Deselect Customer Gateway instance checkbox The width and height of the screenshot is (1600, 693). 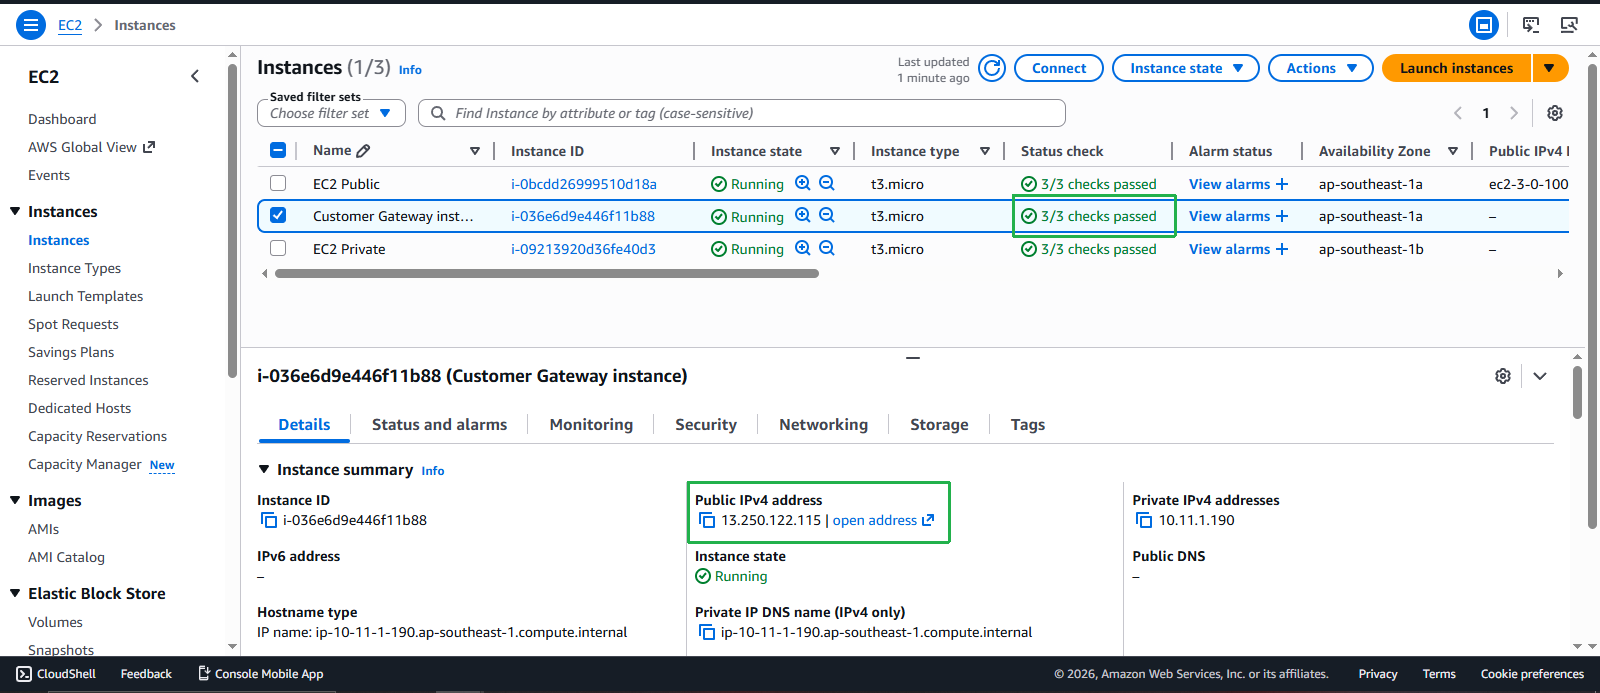(x=278, y=215)
